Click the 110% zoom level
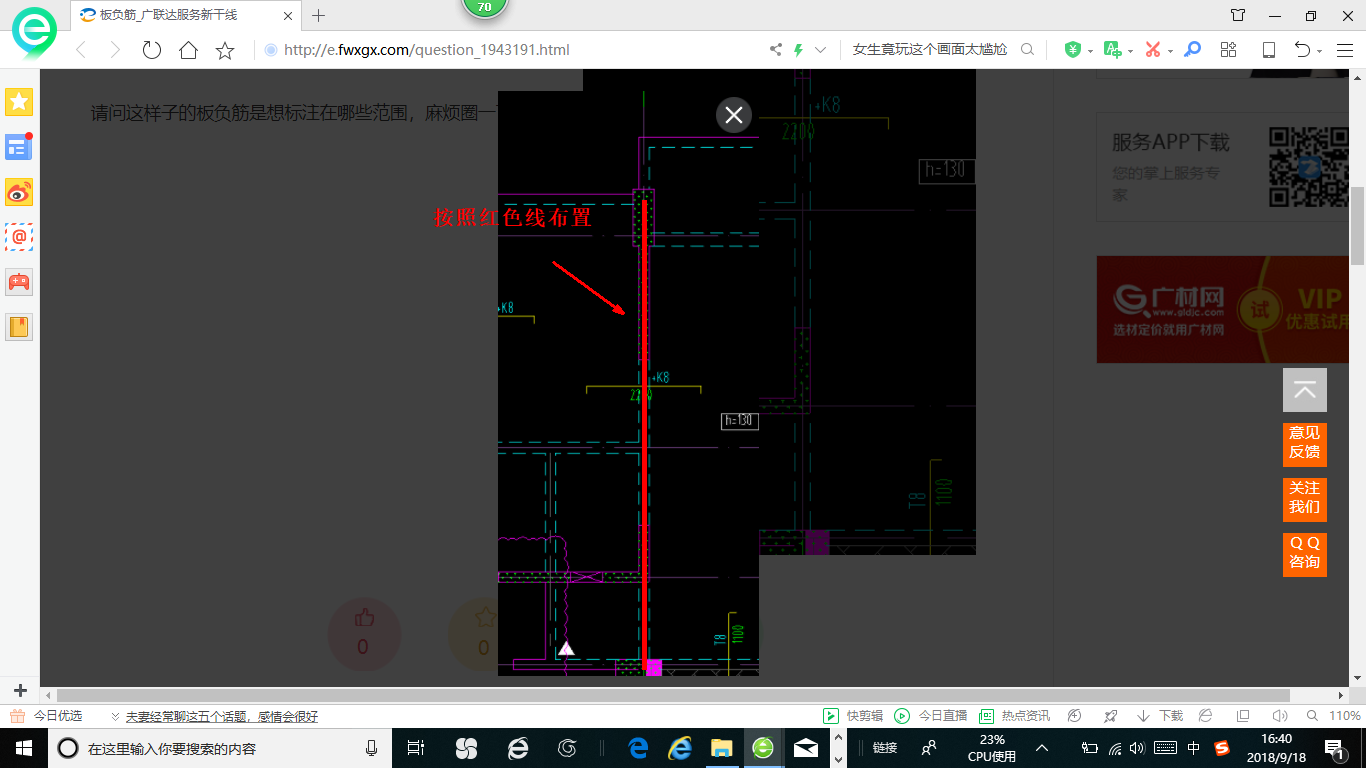Screen dimensions: 1366x768 pyautogui.click(x=1345, y=716)
